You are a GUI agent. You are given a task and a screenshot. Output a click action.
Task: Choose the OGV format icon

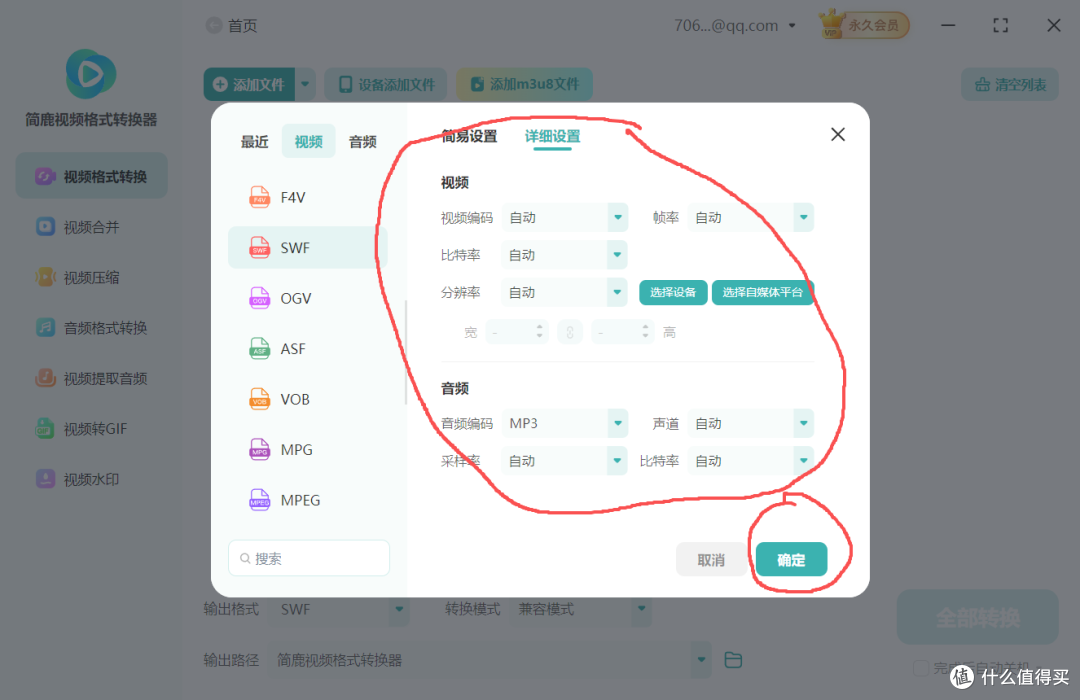click(x=260, y=298)
